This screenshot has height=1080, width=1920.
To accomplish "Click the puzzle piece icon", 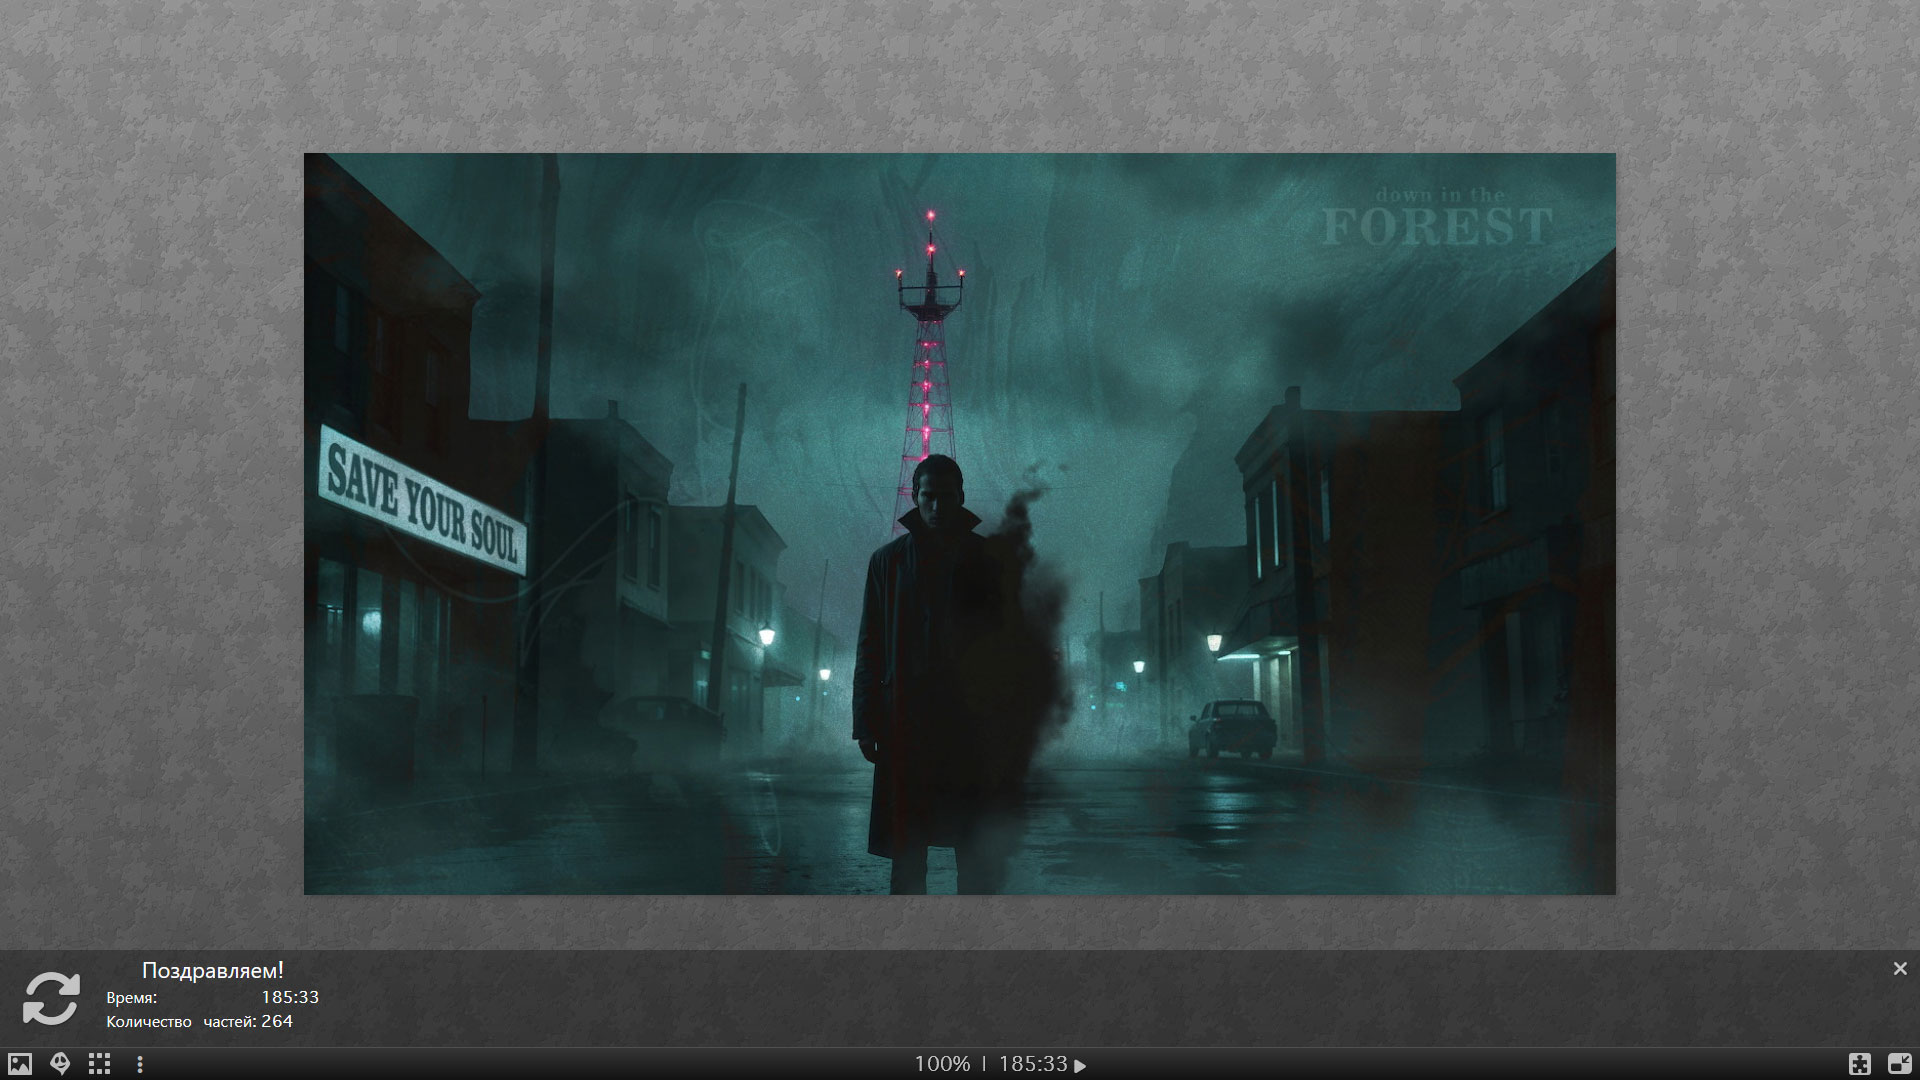I will (x=1860, y=1064).
